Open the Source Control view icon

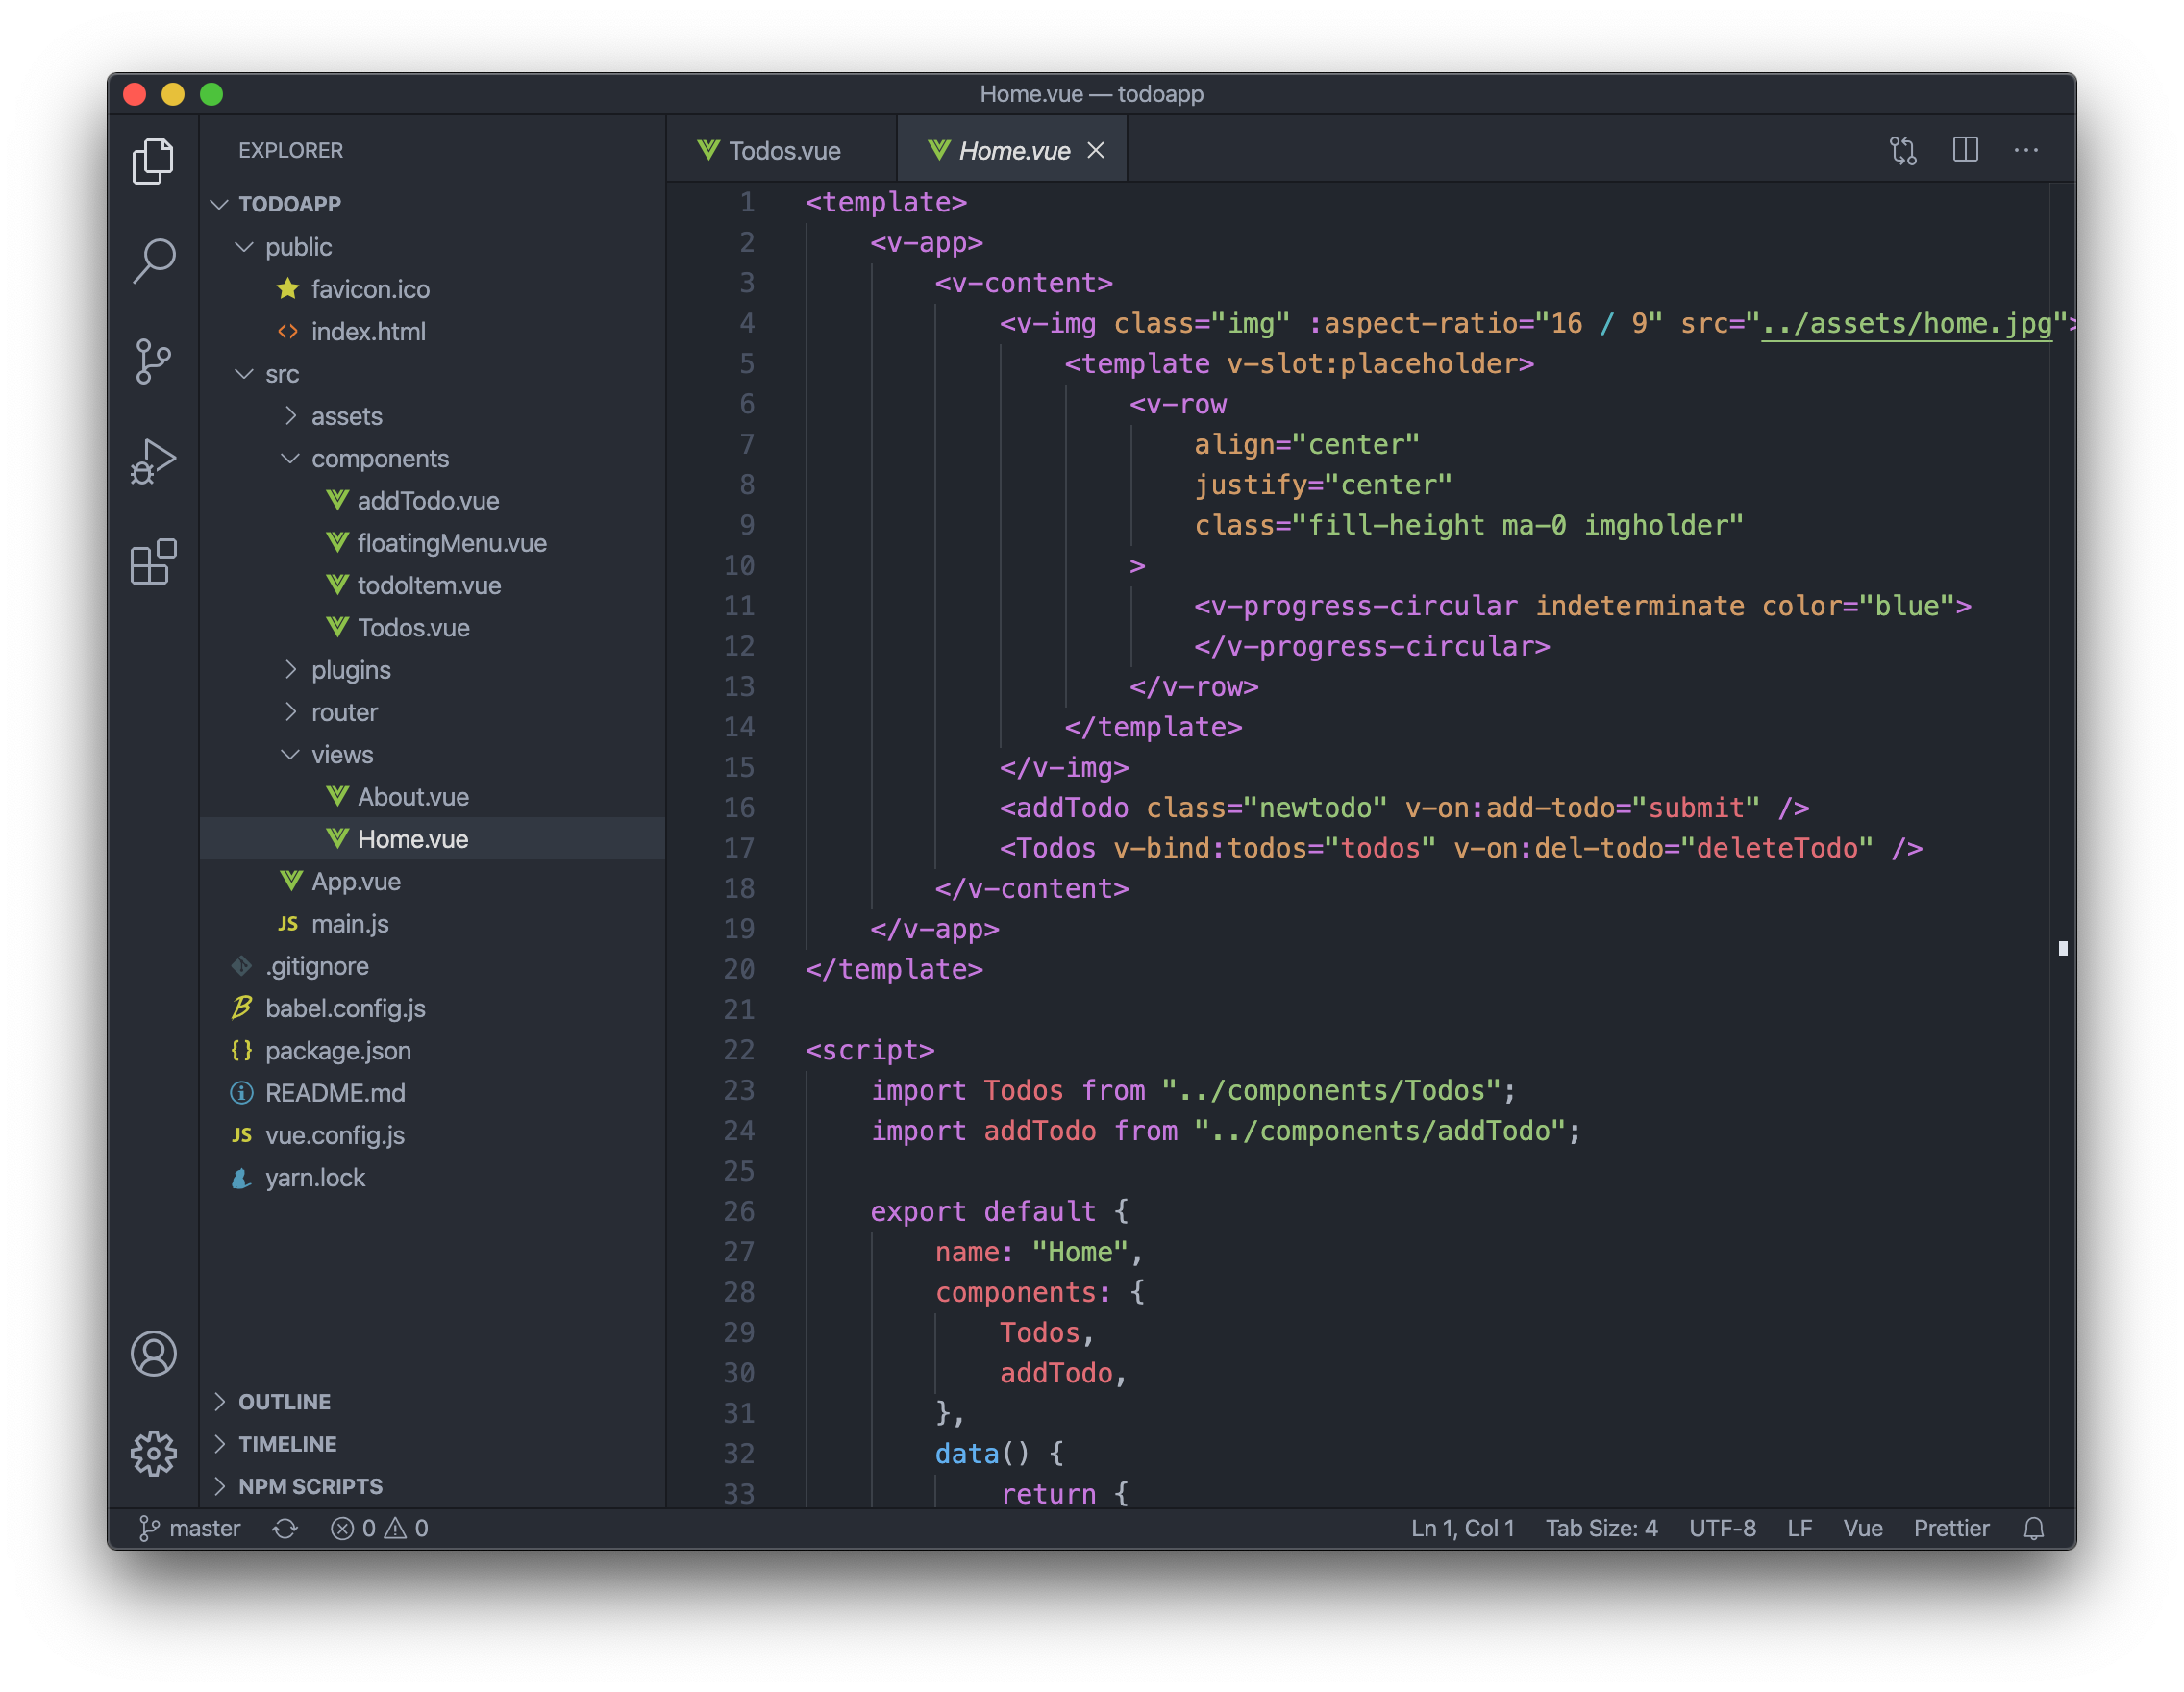tap(153, 361)
